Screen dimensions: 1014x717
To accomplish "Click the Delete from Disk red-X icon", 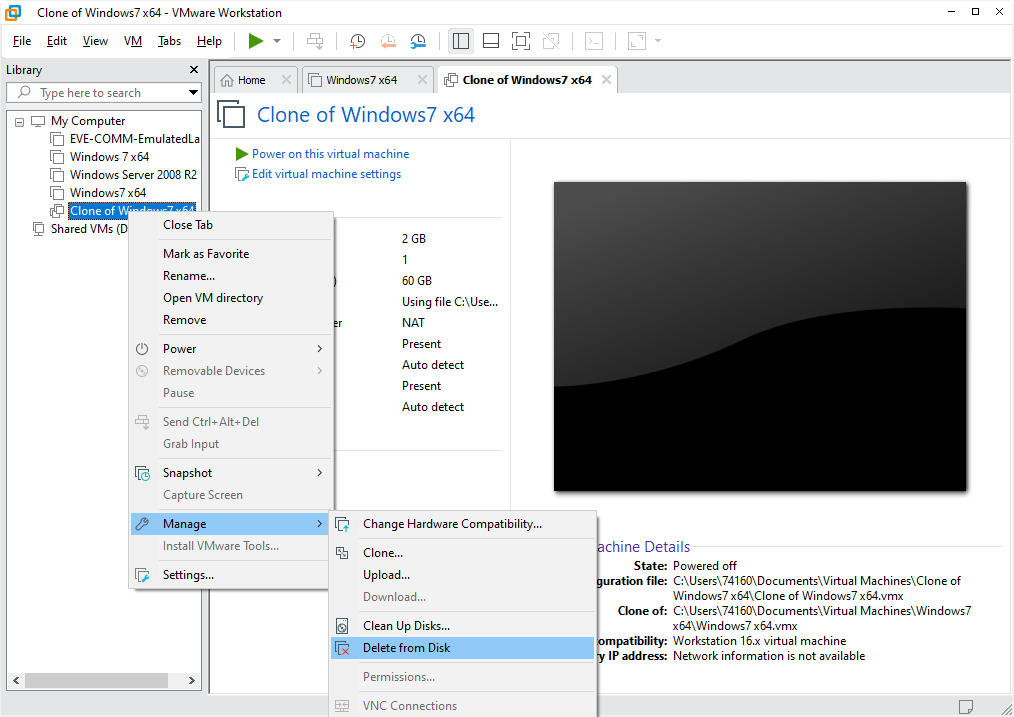I will [342, 648].
